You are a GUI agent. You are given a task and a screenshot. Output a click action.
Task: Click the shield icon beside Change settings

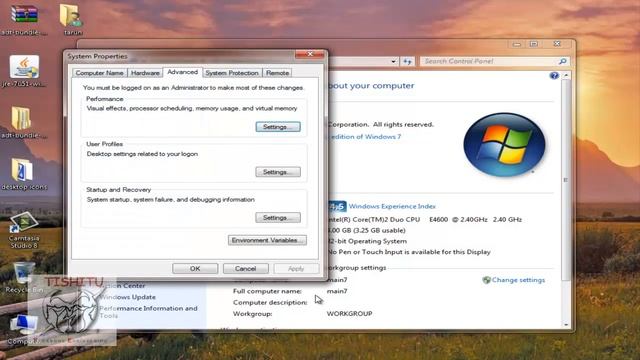(486, 280)
